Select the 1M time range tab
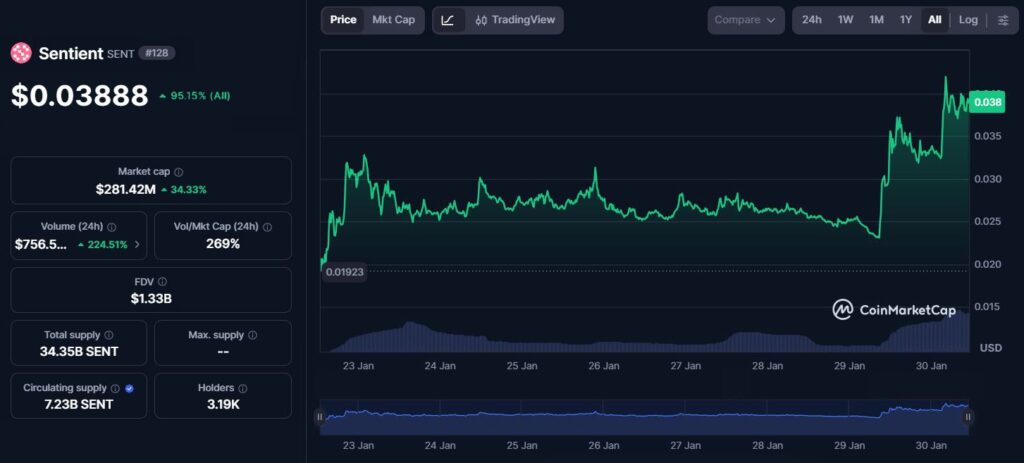Image resolution: width=1024 pixels, height=463 pixels. click(x=876, y=20)
